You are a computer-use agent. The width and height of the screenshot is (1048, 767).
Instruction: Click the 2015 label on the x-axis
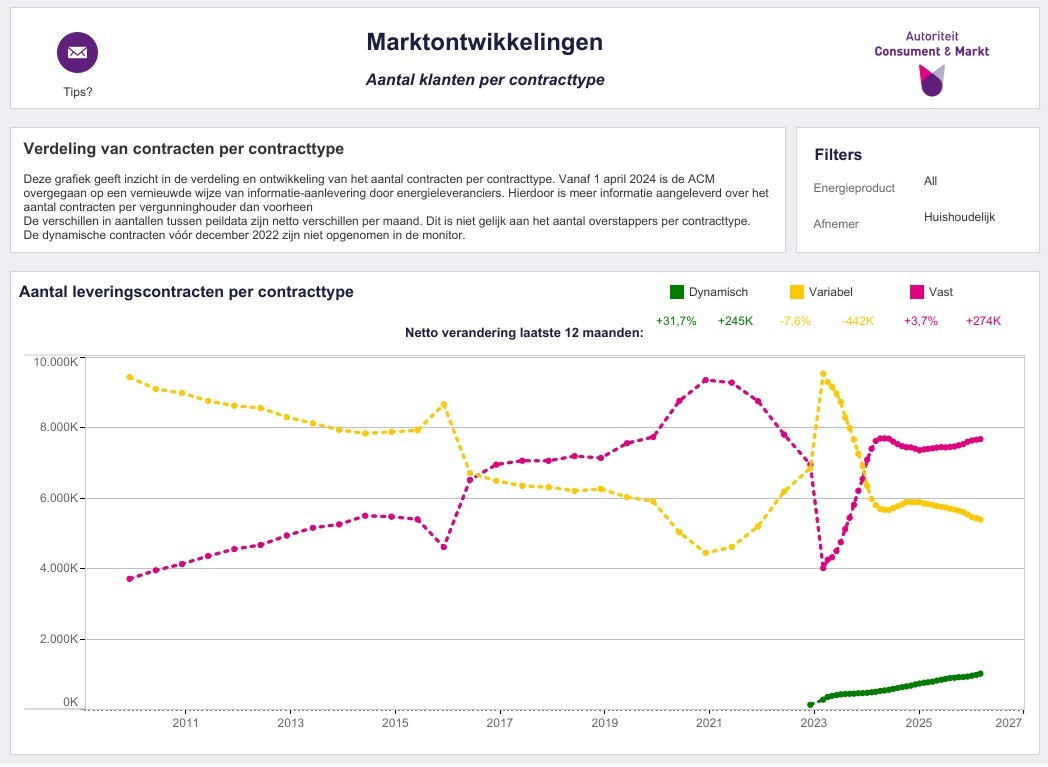395,723
